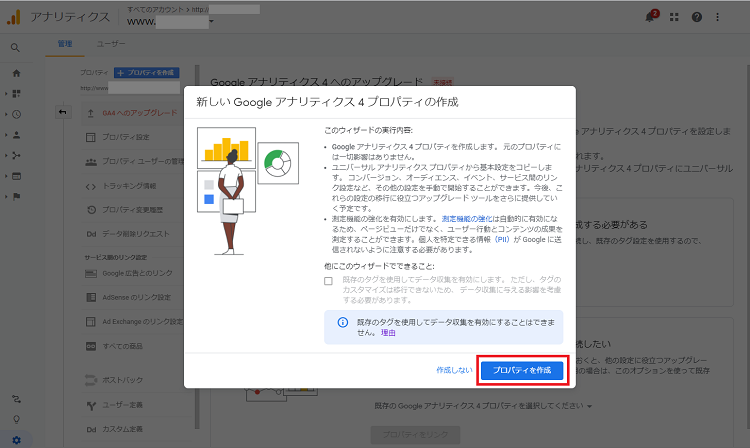Open the account selector dropdown arrow beside www
Screen dimensions: 750x448
(211, 22)
